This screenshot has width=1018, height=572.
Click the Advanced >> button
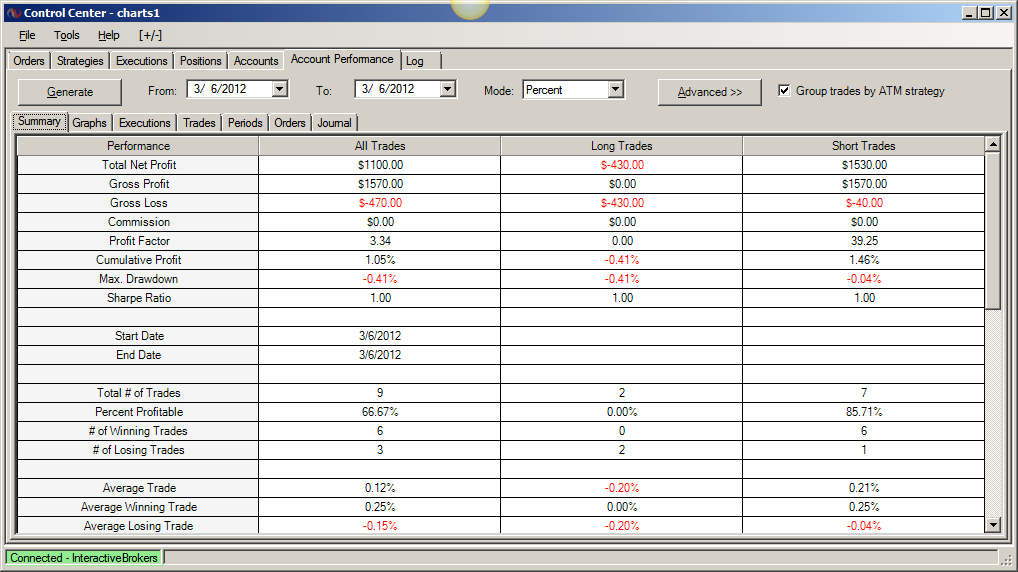click(710, 92)
